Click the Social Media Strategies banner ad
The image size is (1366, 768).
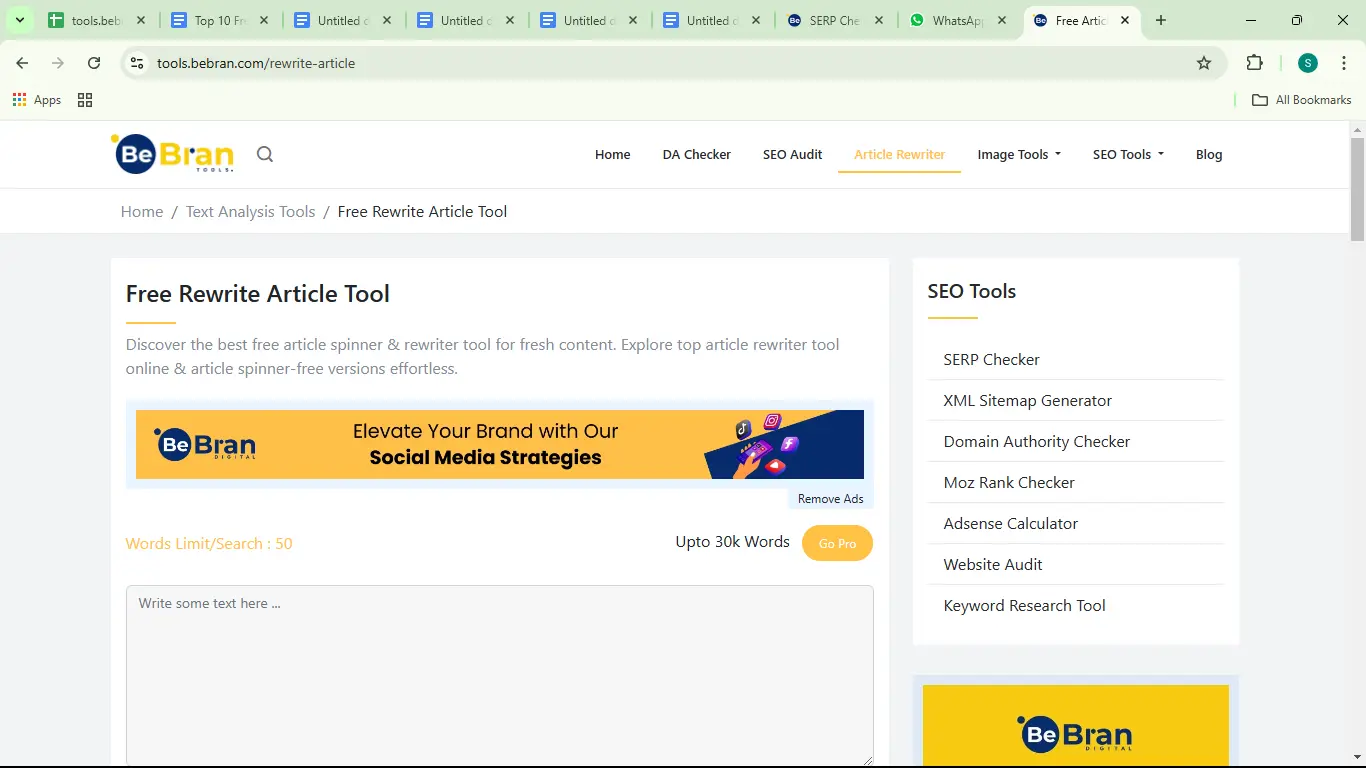click(500, 444)
